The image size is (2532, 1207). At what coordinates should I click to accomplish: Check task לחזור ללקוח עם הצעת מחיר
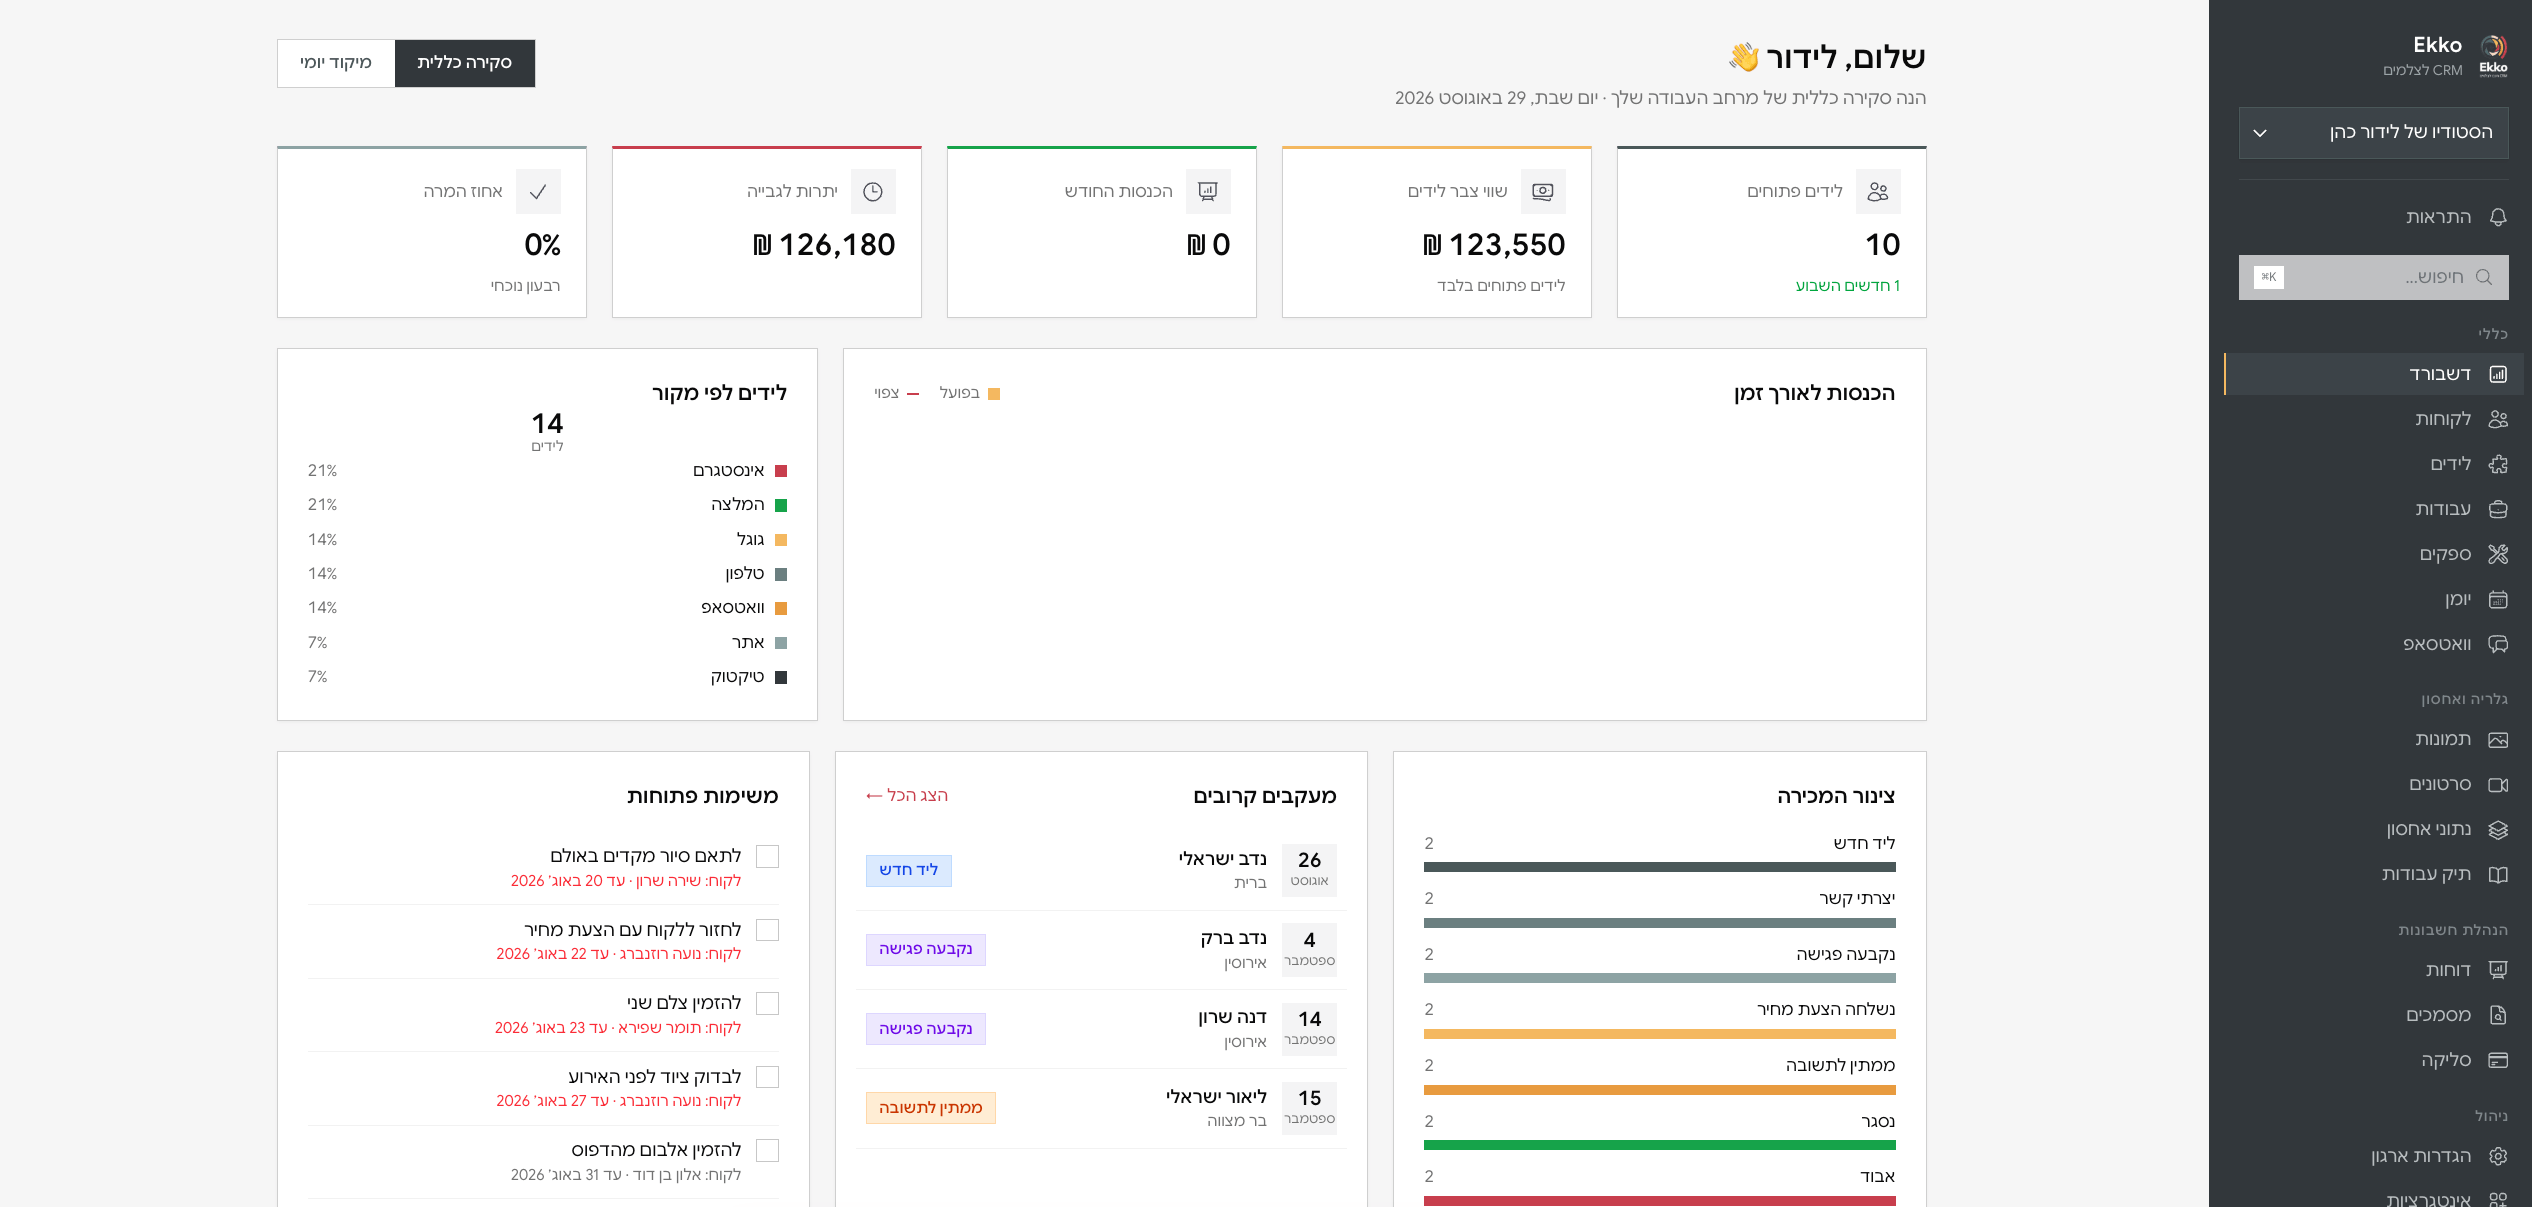point(767,930)
